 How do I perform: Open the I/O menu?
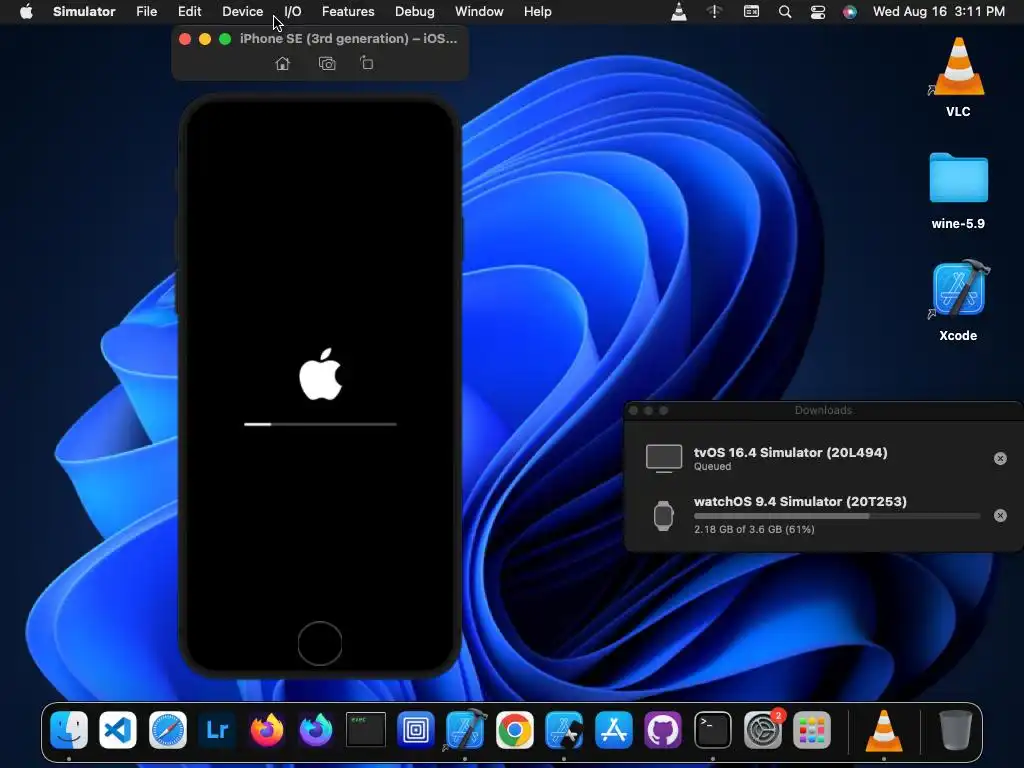tap(293, 12)
